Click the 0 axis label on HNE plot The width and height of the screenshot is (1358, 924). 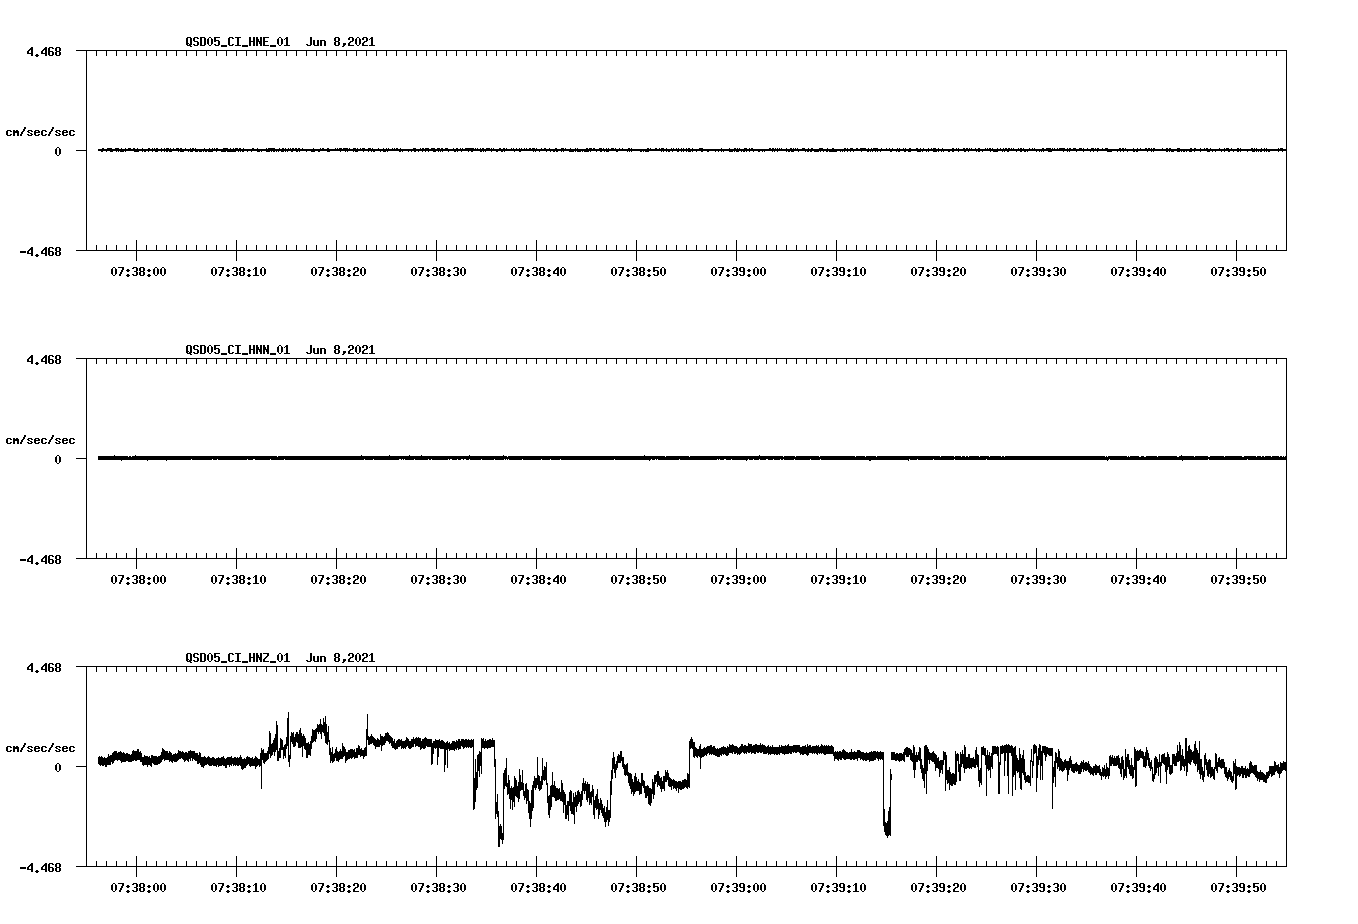click(58, 152)
